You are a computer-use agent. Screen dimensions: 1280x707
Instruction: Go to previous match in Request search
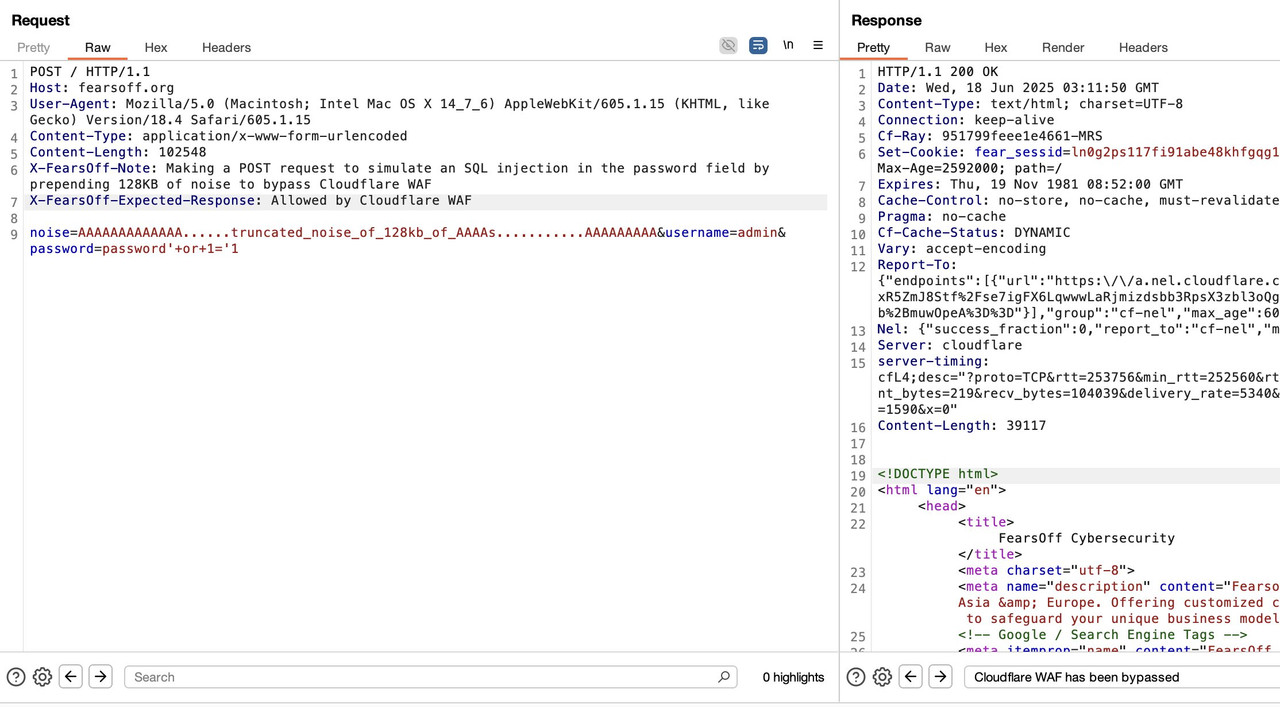tap(71, 677)
